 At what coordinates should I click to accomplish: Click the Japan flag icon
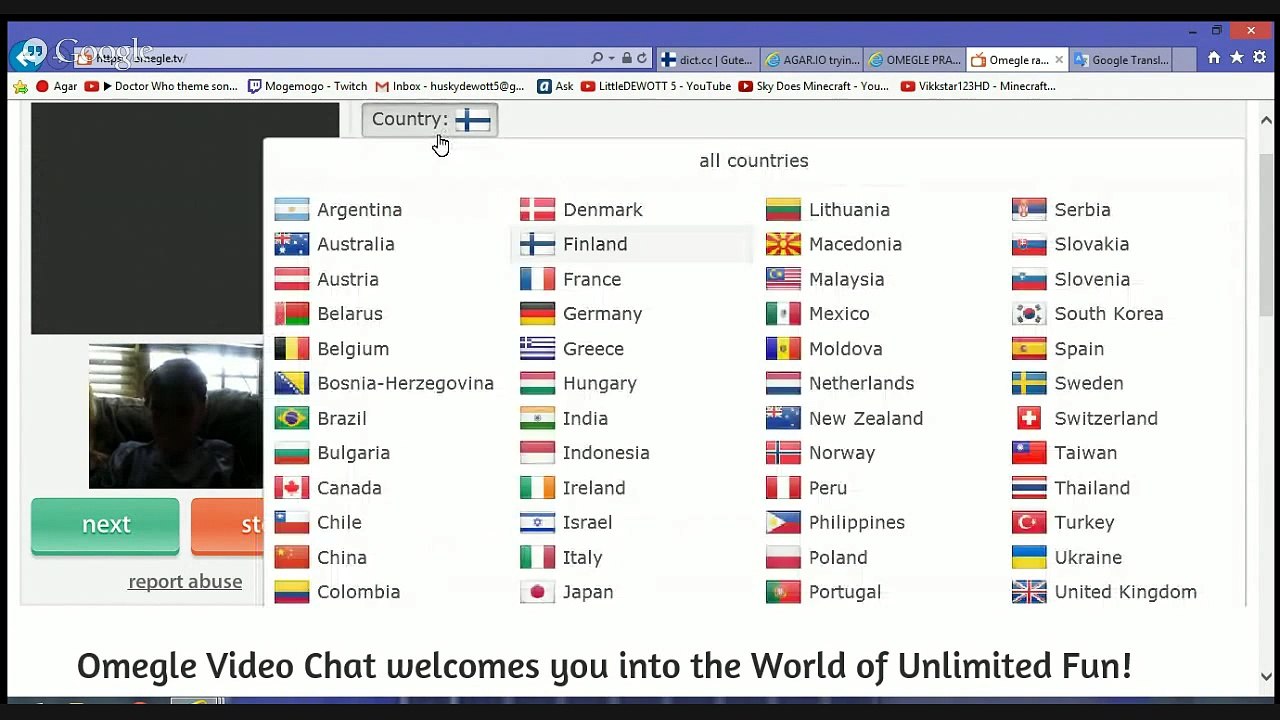pos(537,592)
